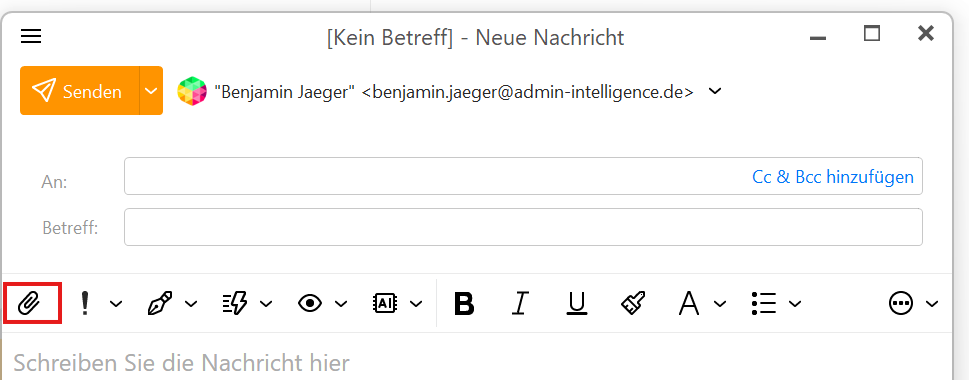The image size is (969, 380).
Task: Open the font A dropdown arrow
Action: coord(720,303)
